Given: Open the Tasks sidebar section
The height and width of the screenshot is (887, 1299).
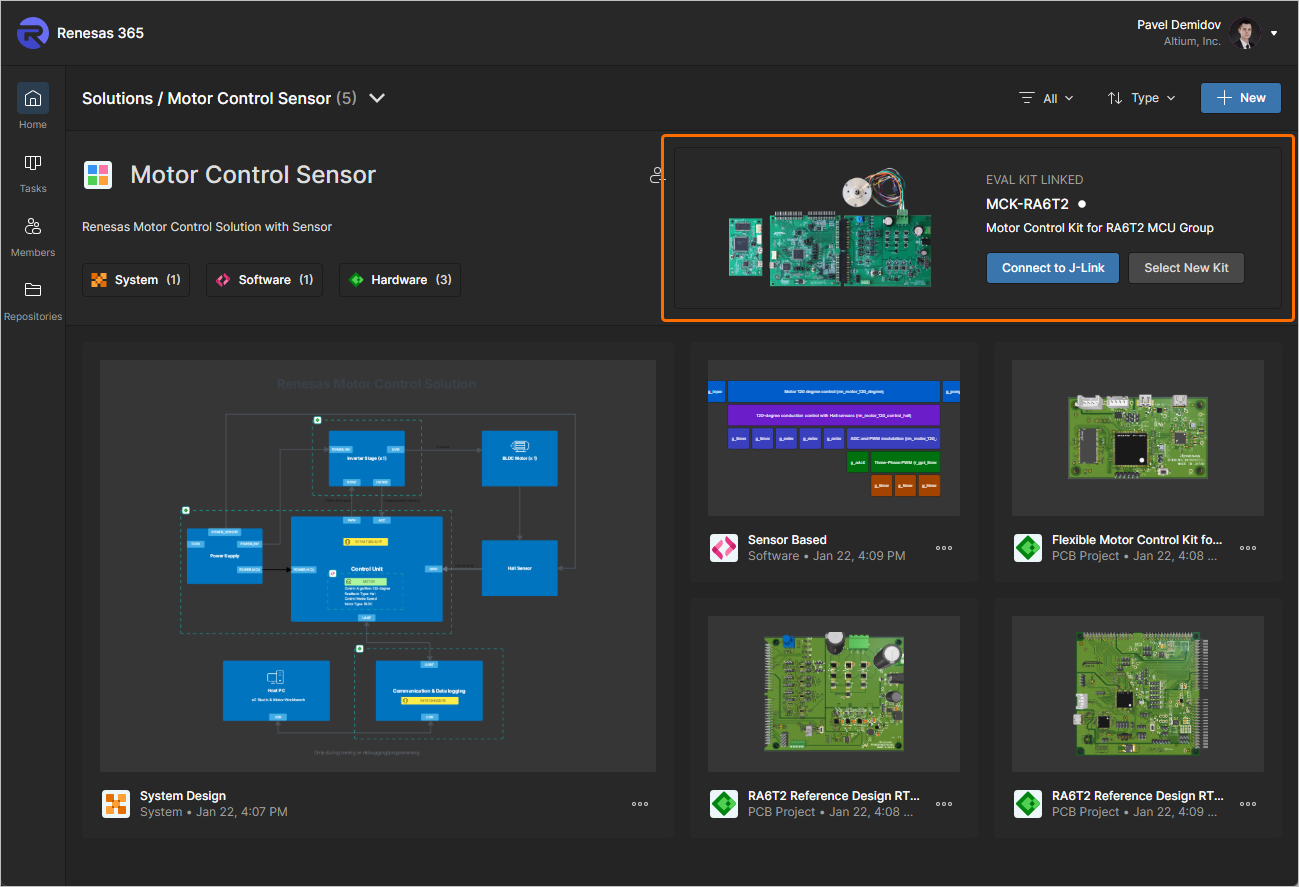Looking at the screenshot, I should [x=33, y=172].
